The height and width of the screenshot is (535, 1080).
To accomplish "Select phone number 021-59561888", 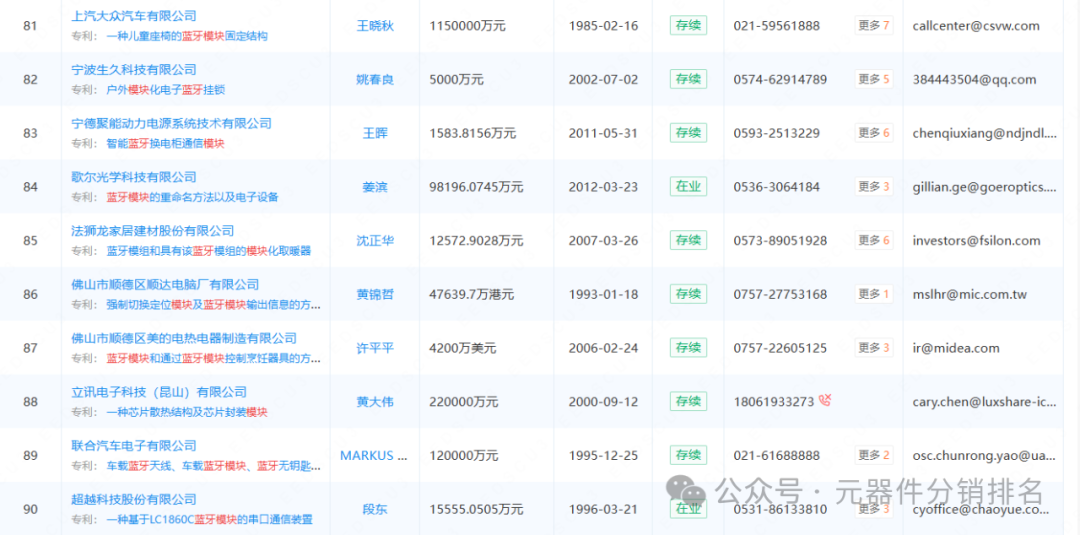I will tap(776, 26).
